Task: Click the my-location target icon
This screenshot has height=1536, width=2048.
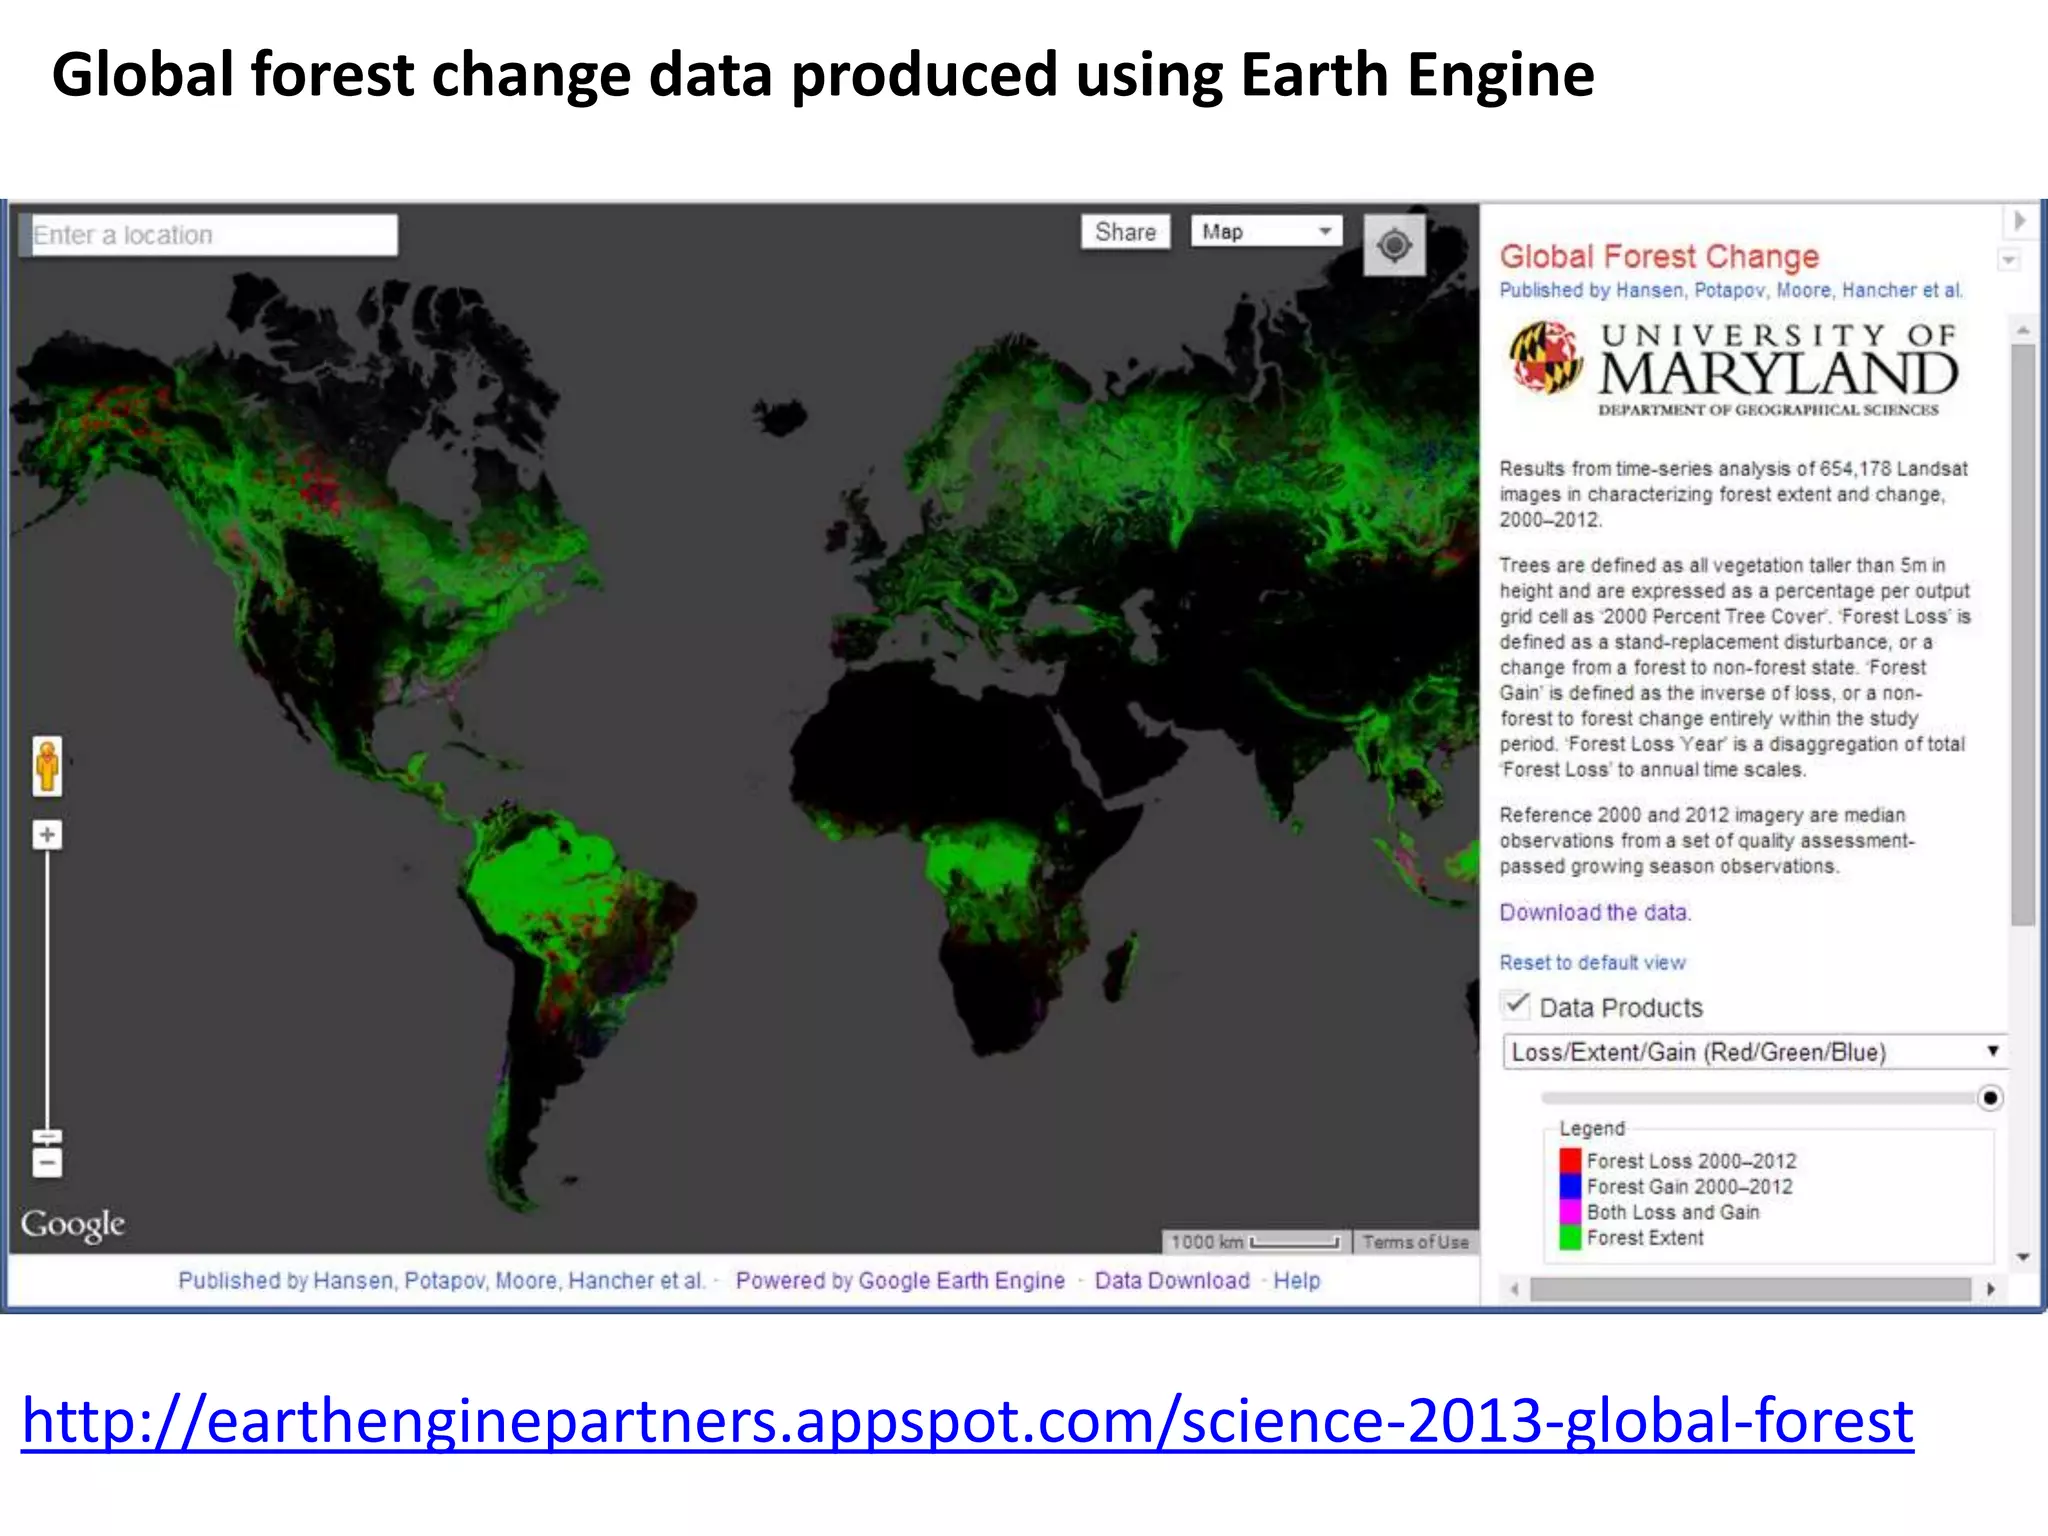Action: (x=1394, y=245)
